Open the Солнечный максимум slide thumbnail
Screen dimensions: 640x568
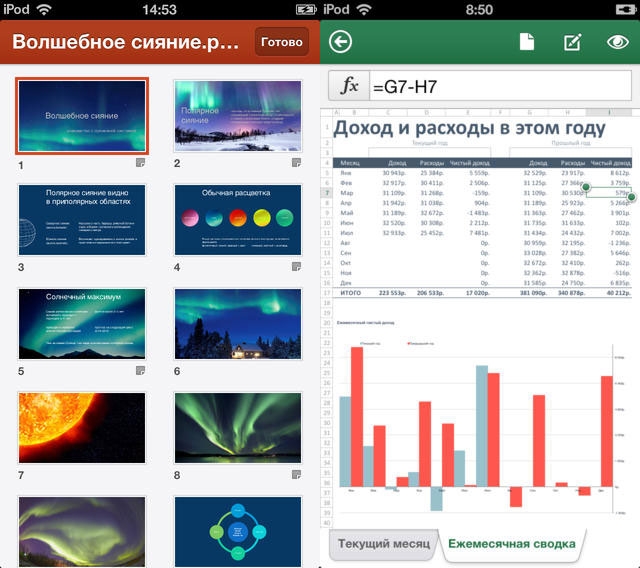(x=82, y=323)
